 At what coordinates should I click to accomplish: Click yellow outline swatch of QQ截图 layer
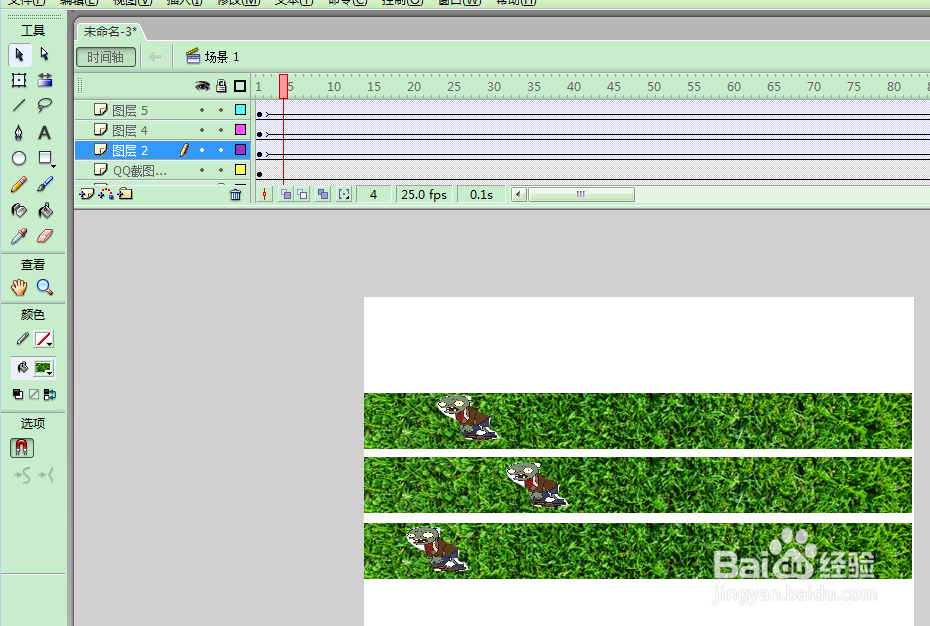(x=240, y=170)
